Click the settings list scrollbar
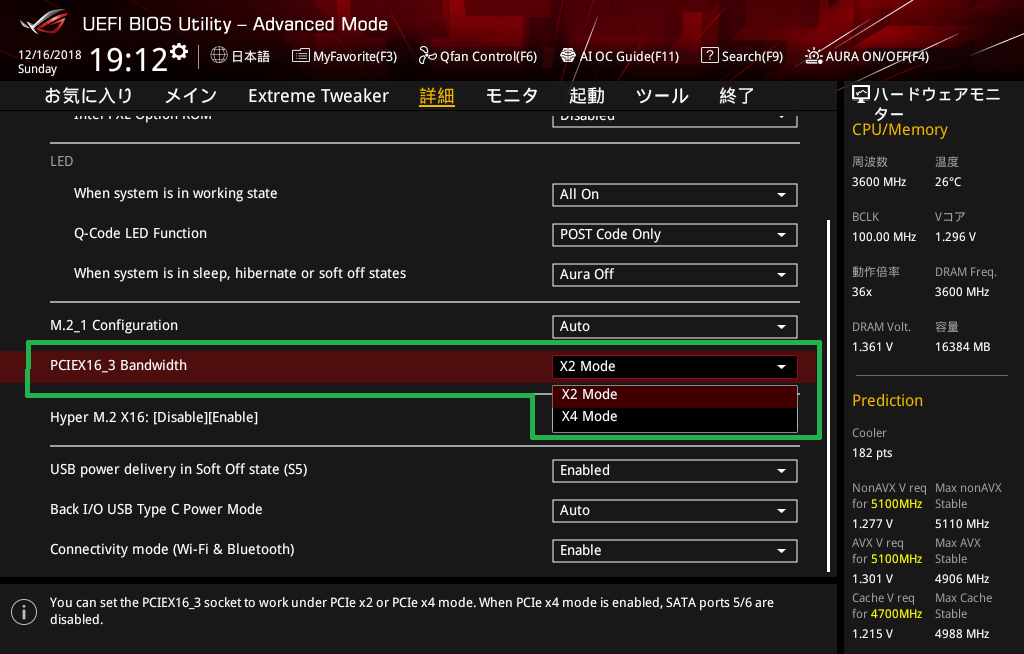 (829, 396)
